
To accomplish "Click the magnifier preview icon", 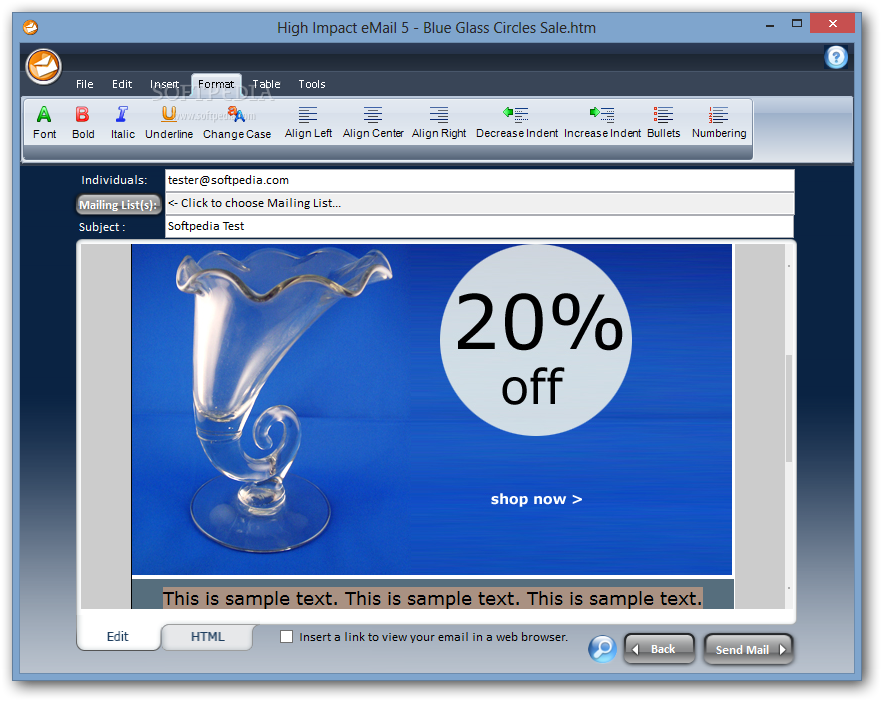I will 602,649.
